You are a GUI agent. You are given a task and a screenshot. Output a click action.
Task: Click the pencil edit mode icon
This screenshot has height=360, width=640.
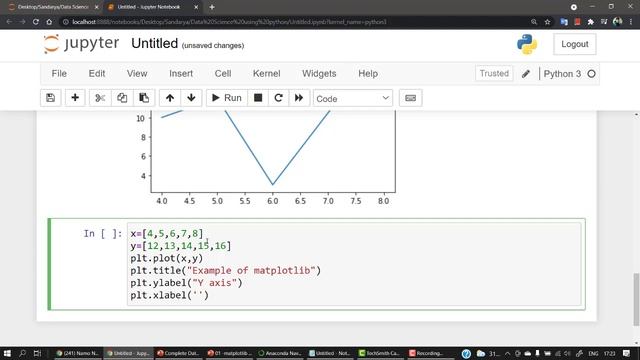[526, 74]
